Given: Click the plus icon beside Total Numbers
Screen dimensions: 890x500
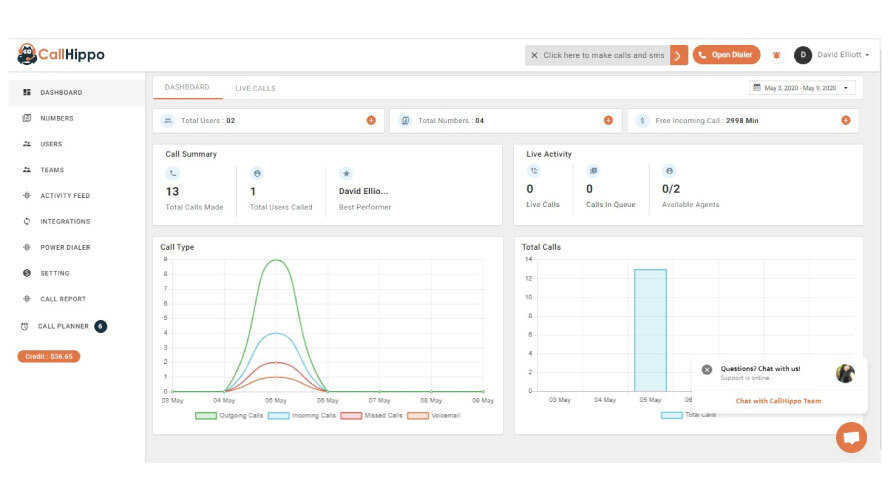Looking at the screenshot, I should 608,120.
